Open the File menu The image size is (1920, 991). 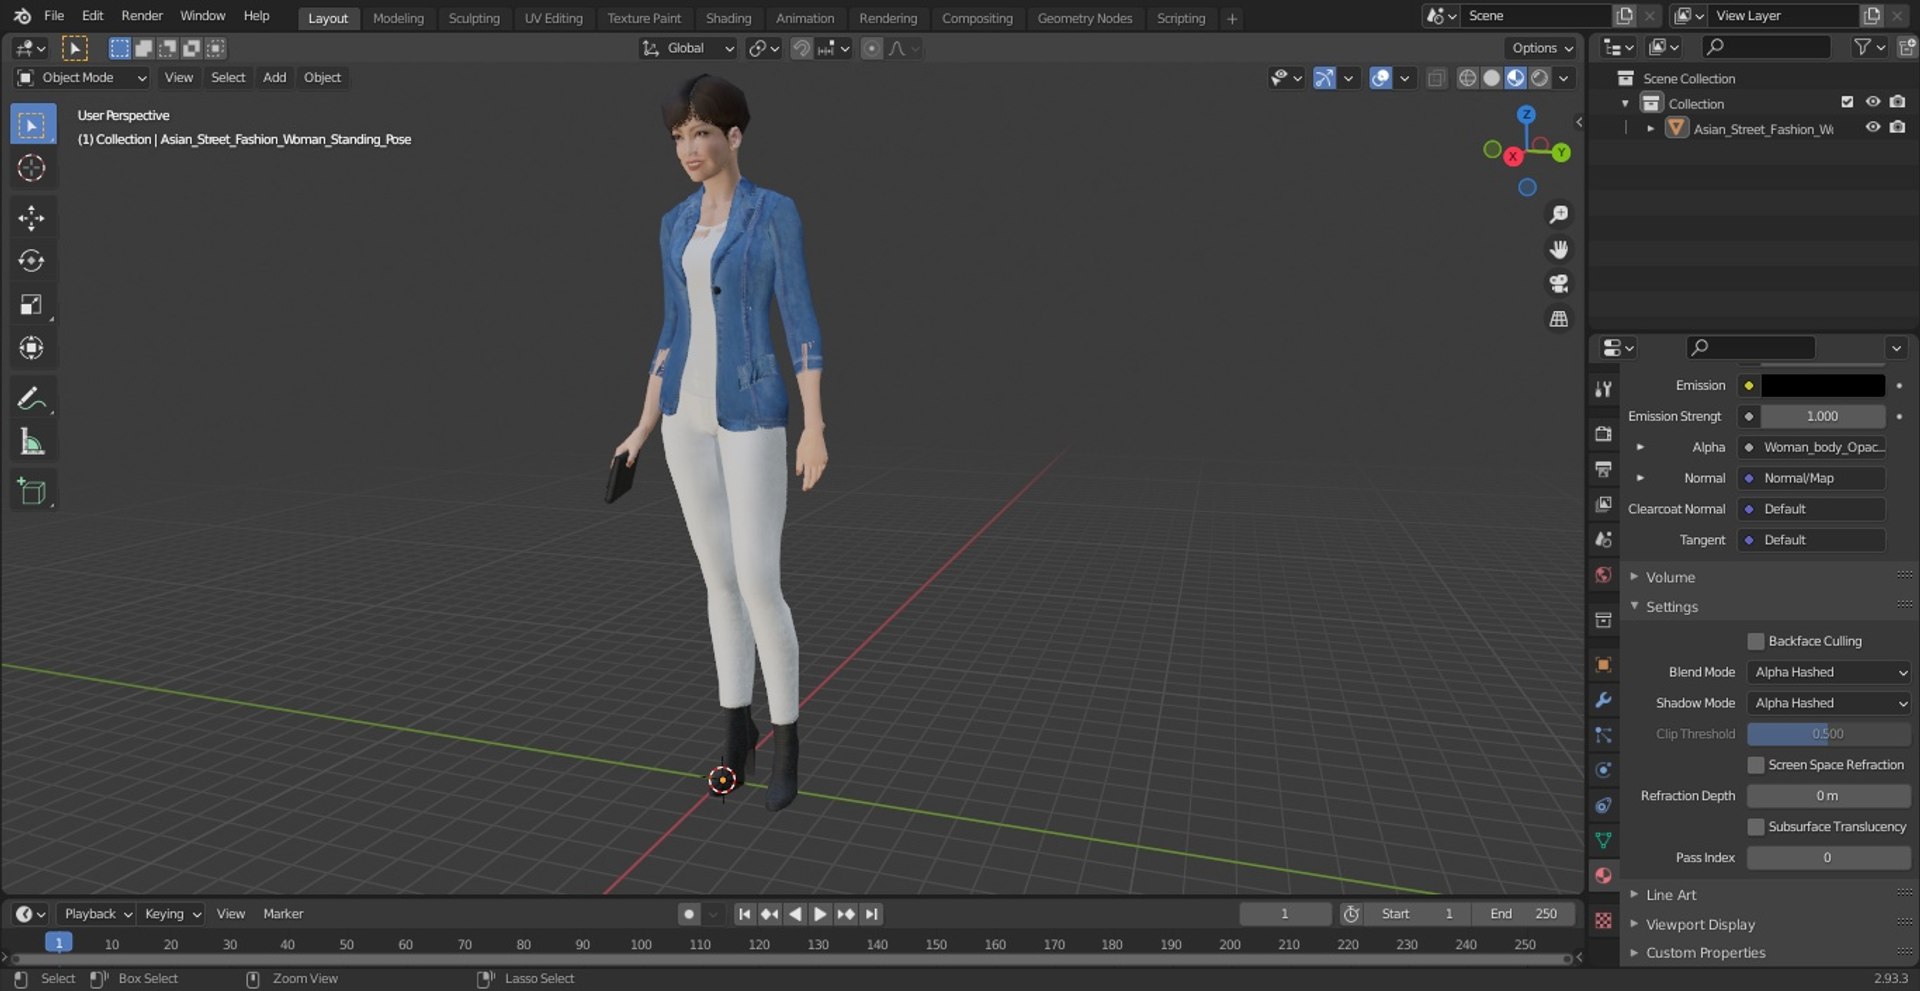coord(54,16)
